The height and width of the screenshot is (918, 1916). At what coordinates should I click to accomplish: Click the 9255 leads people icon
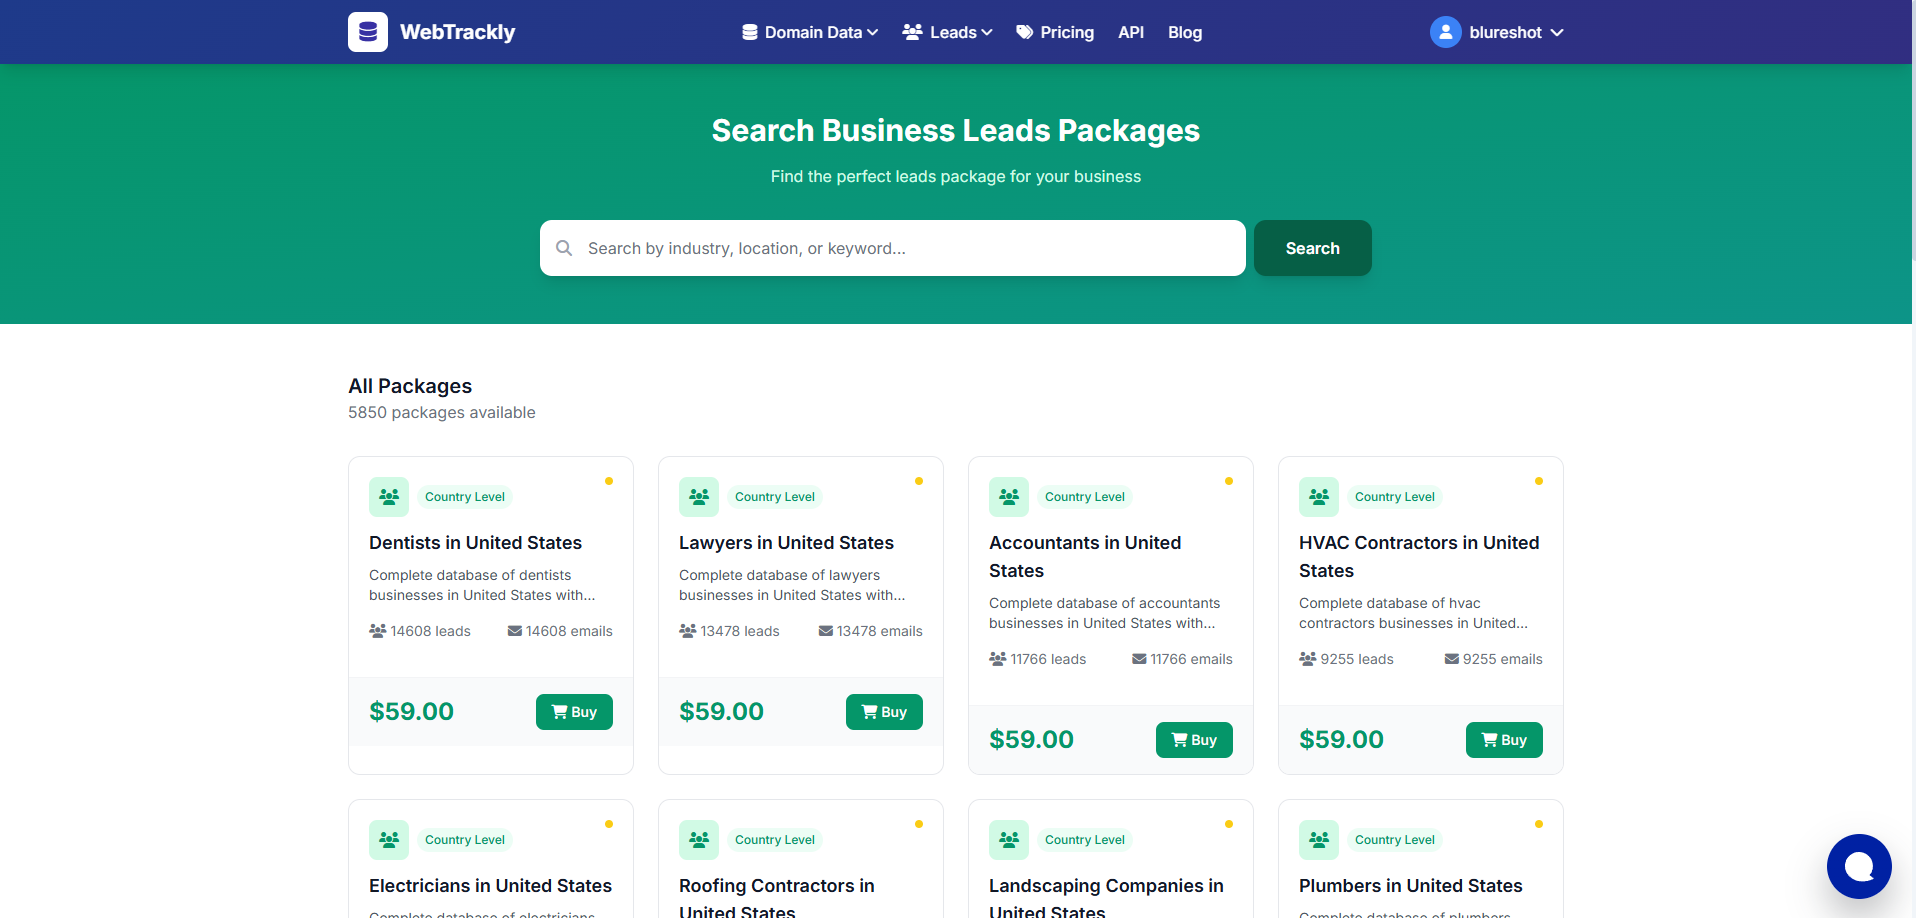coord(1307,659)
